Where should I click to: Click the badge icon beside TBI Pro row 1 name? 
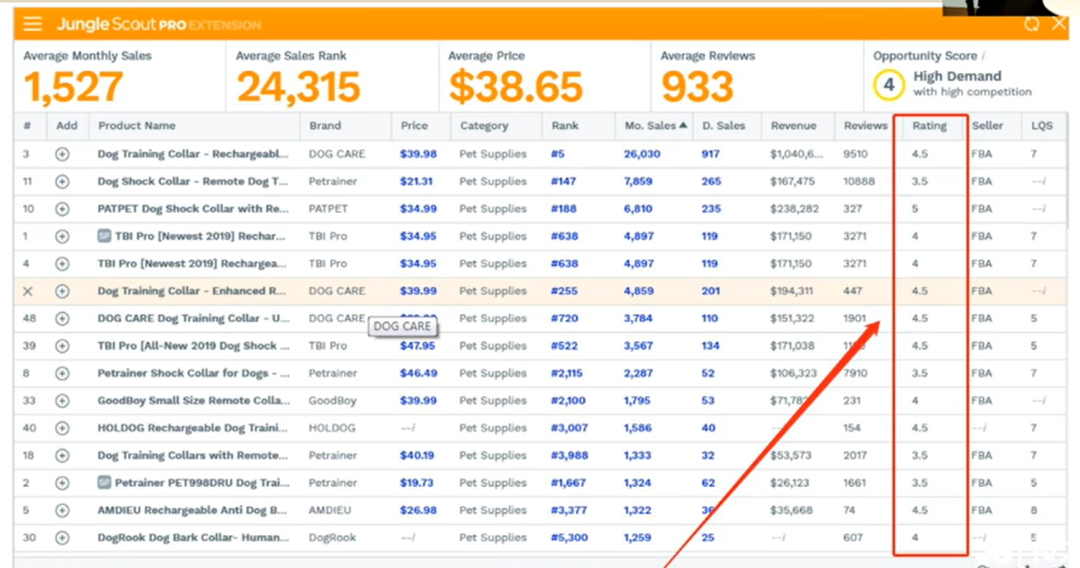pyautogui.click(x=104, y=236)
